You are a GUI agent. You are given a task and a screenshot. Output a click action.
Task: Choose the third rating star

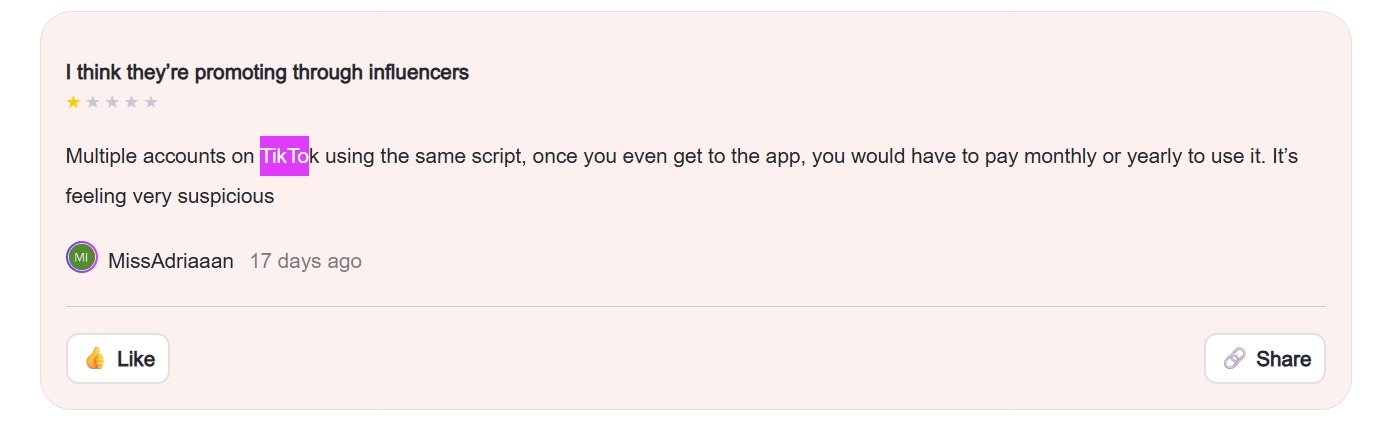click(112, 102)
